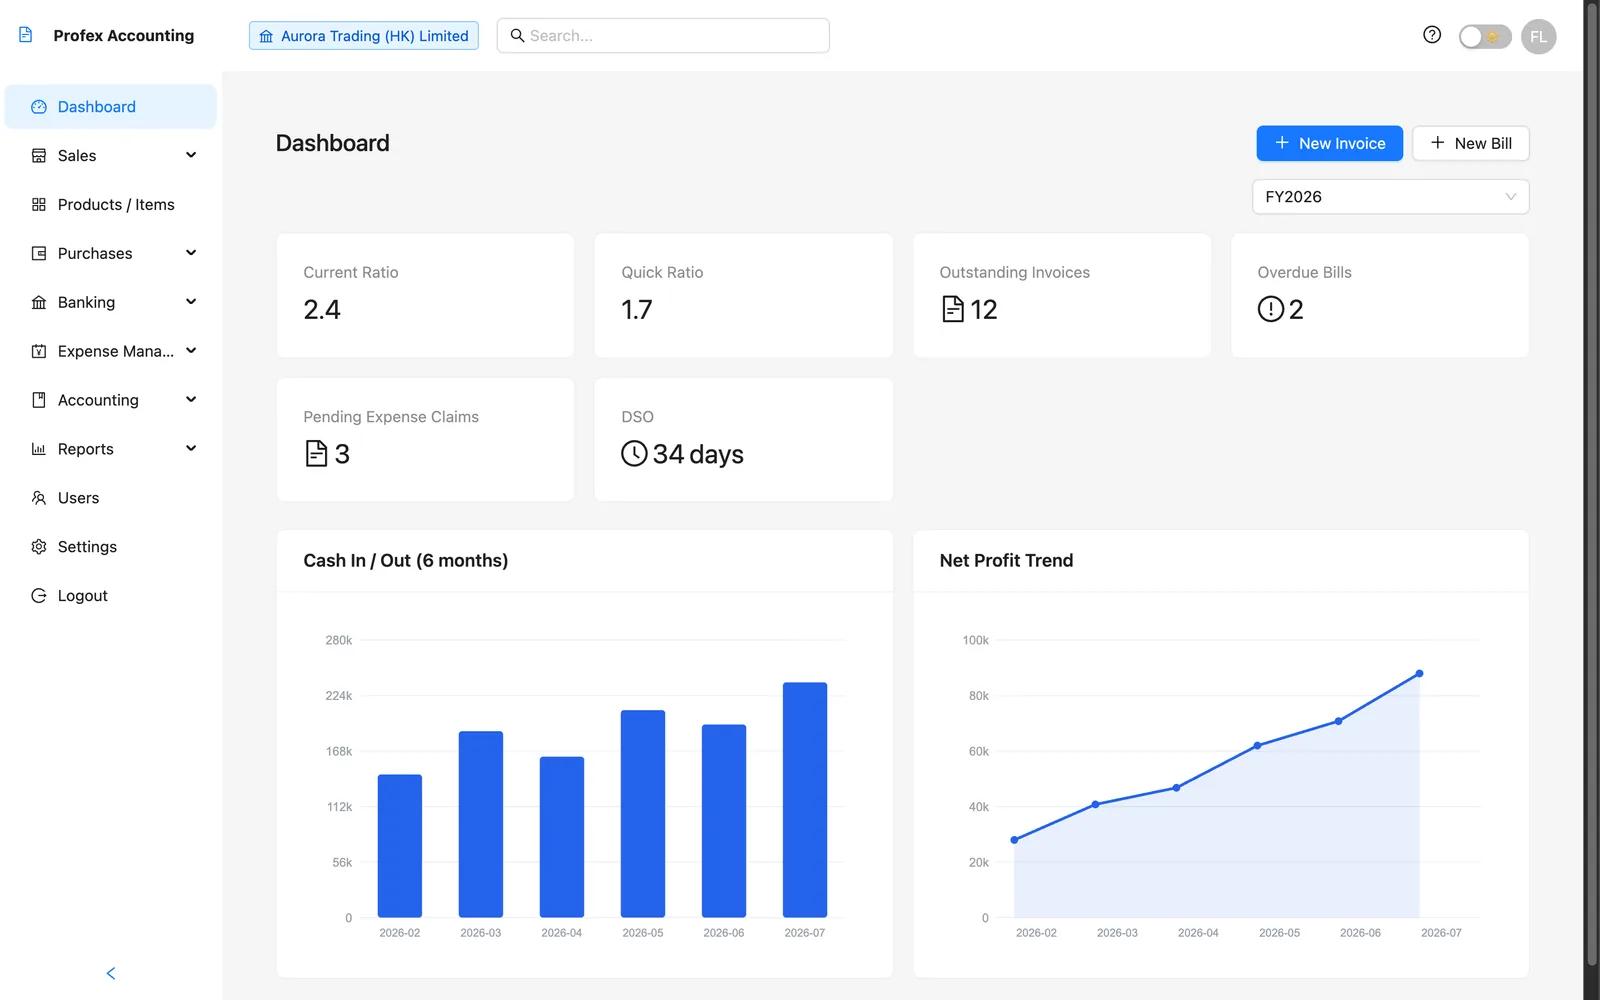
Task: Collapse sidebar with left arrow
Action: (x=111, y=973)
